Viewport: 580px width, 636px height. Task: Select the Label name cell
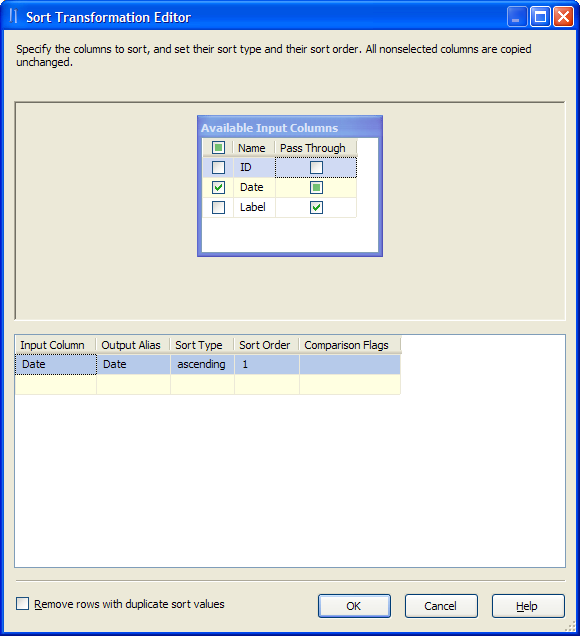pyautogui.click(x=254, y=207)
